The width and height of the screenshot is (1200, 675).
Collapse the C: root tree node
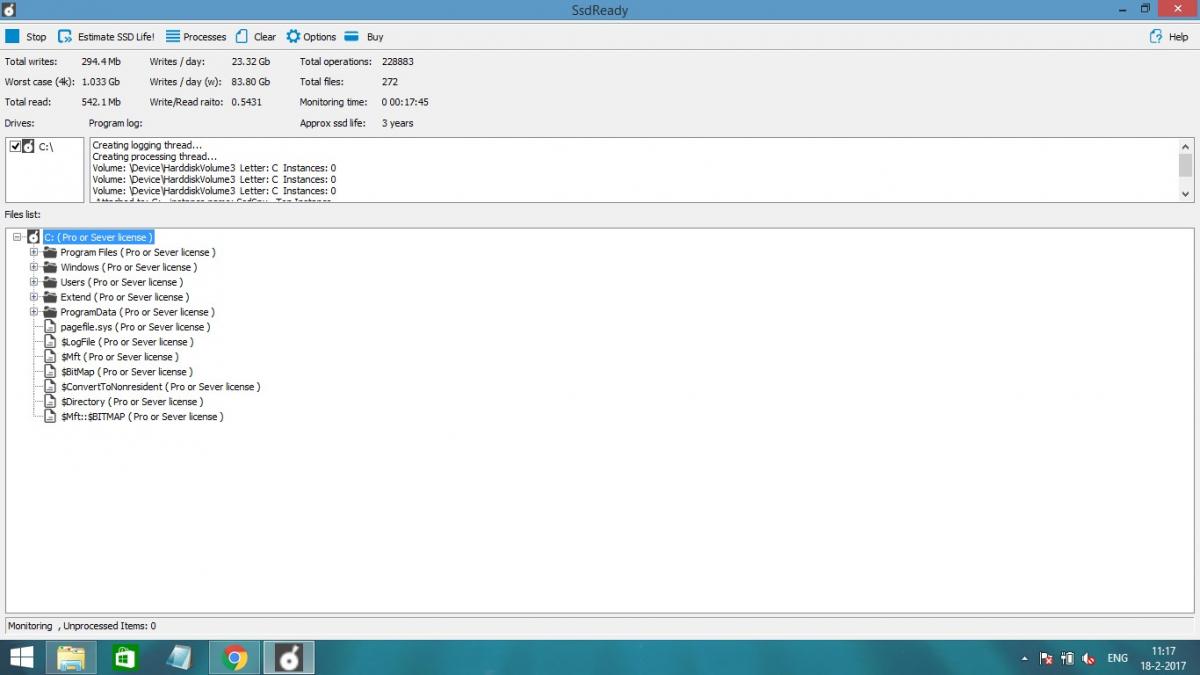click(17, 237)
